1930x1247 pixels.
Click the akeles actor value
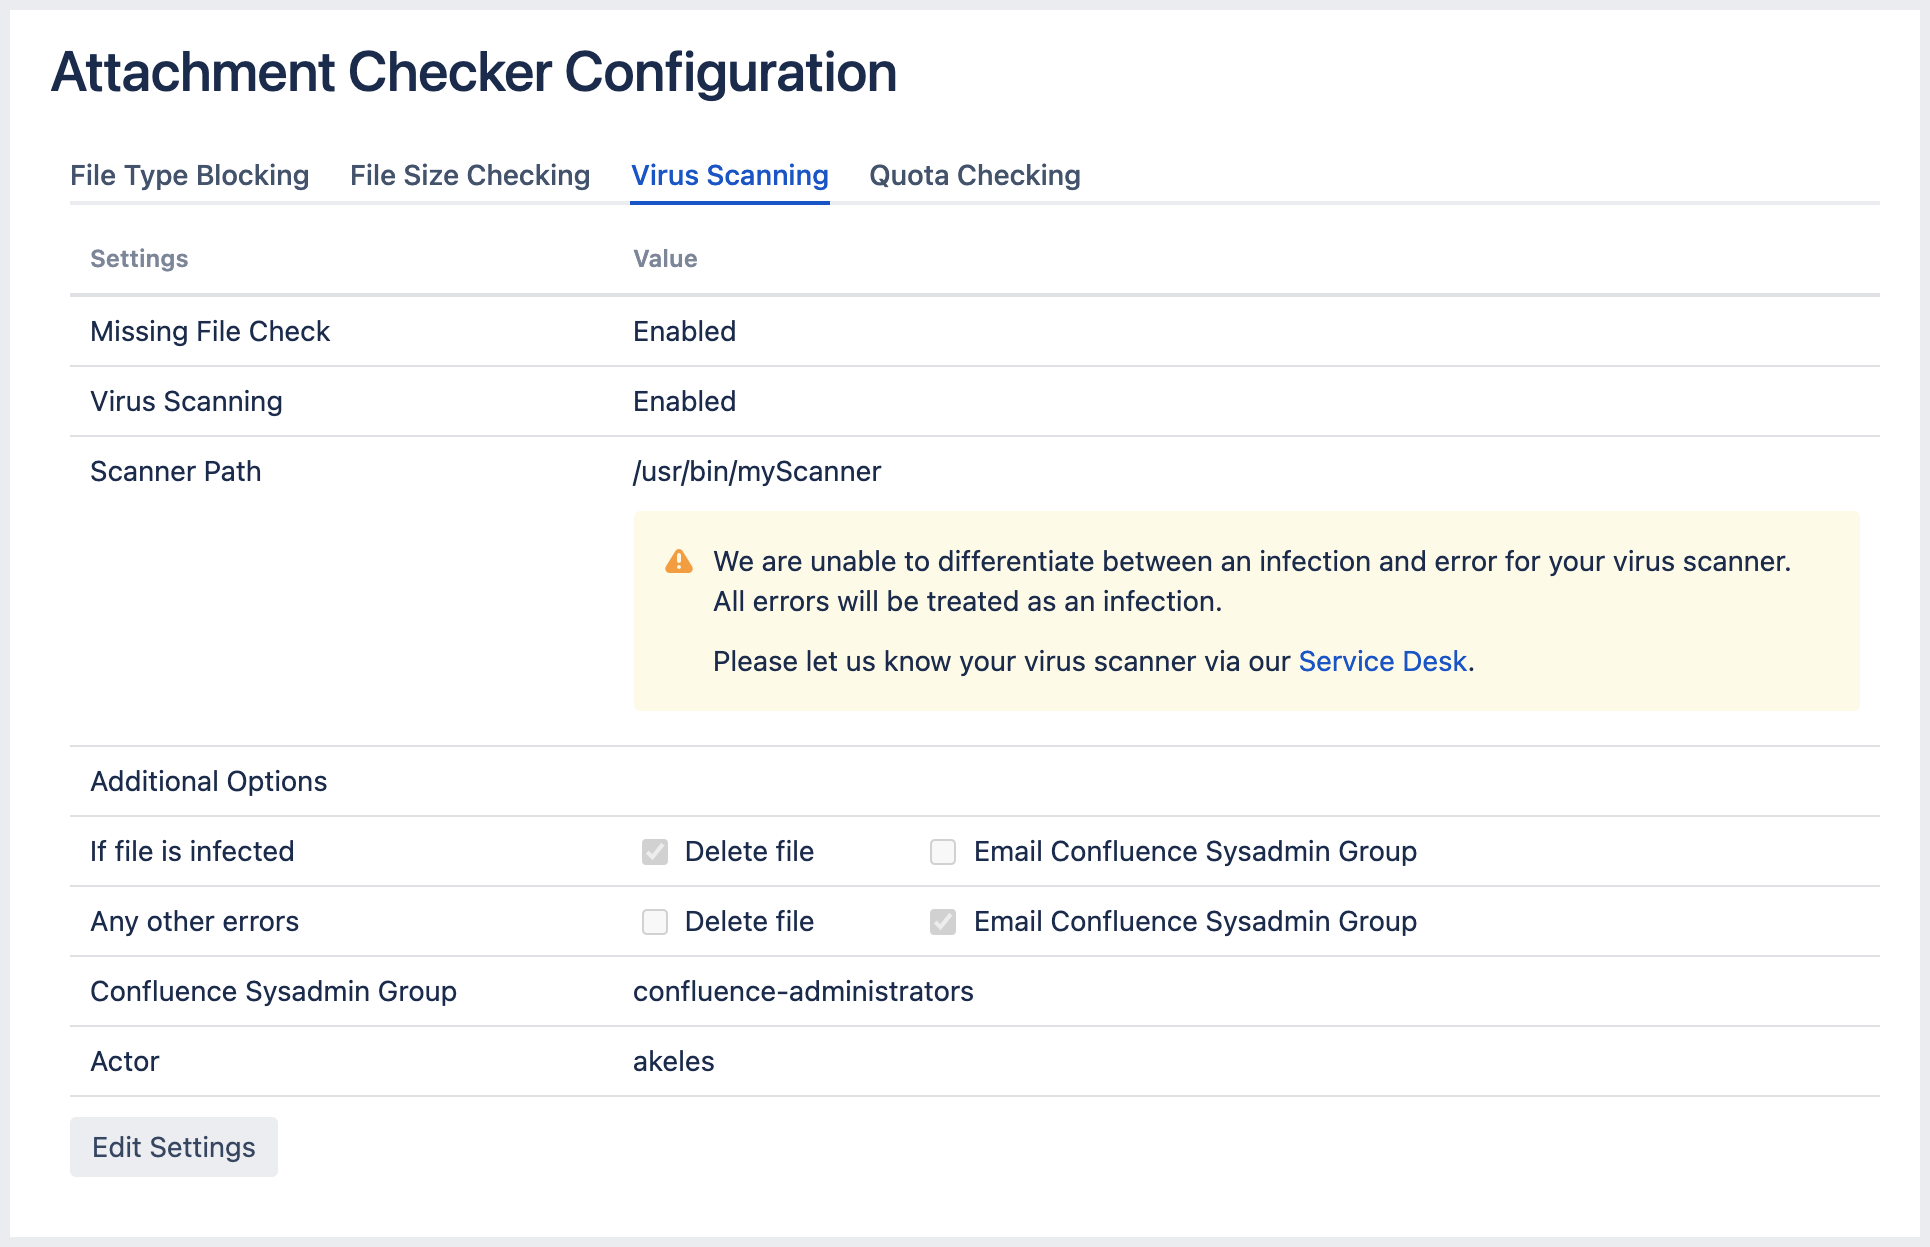(673, 1062)
